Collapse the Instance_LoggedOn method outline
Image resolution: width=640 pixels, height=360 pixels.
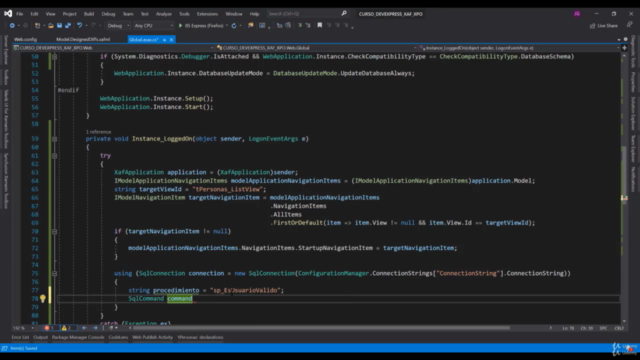[x=54, y=139]
